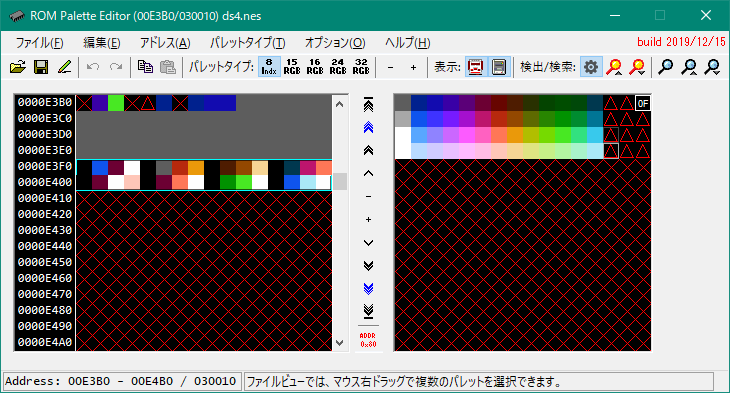Image resolution: width=730 pixels, height=393 pixels.
Task: Click the file view scrollbar down arrow
Action: coord(339,343)
